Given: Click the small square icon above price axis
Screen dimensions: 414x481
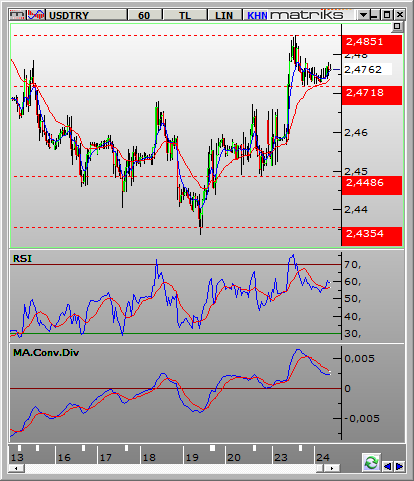Looking at the screenshot, I should 397,26.
